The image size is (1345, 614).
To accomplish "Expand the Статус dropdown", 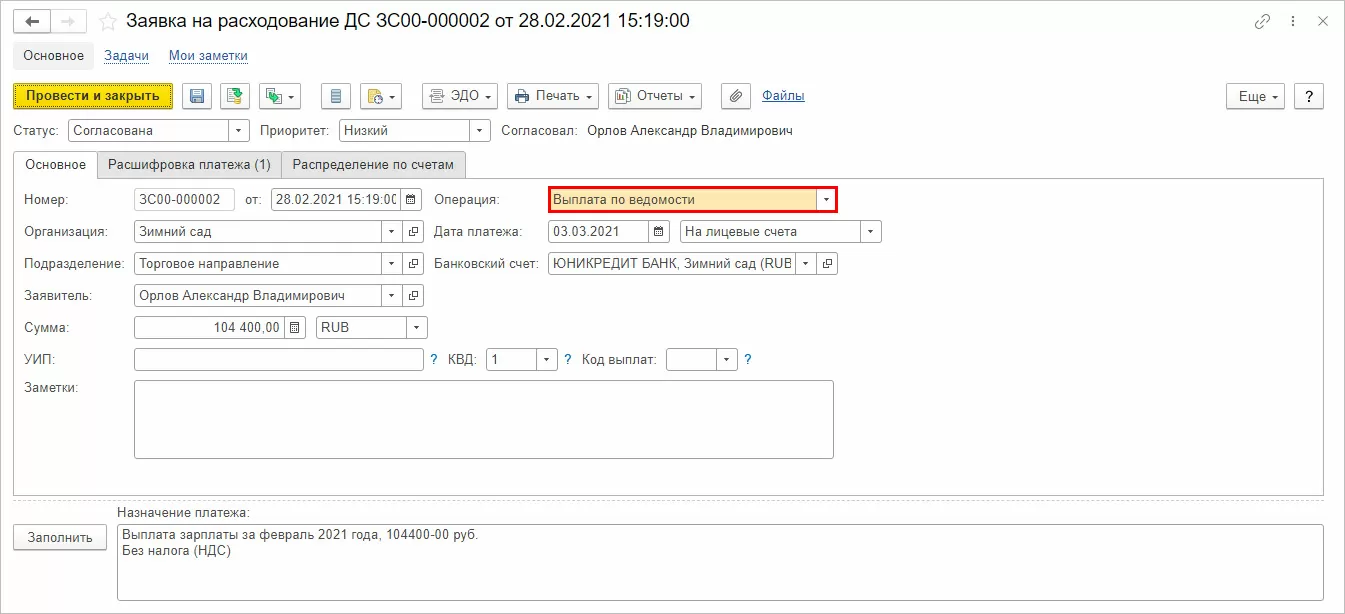I will 239,130.
